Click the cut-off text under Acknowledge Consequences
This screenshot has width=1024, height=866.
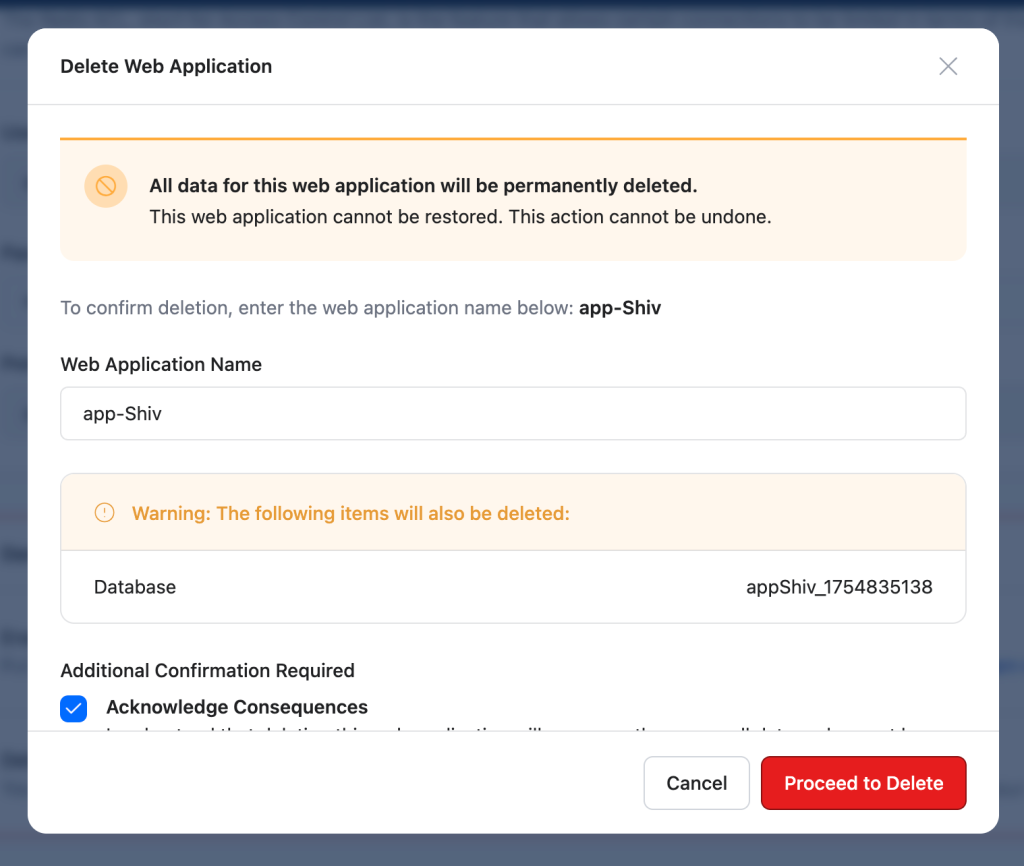tap(509, 728)
